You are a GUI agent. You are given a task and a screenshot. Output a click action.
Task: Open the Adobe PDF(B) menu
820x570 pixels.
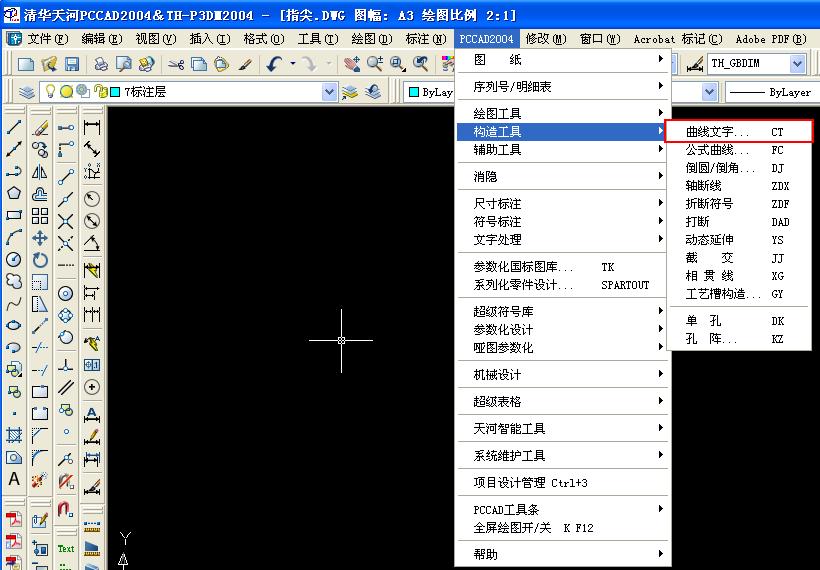click(x=771, y=39)
